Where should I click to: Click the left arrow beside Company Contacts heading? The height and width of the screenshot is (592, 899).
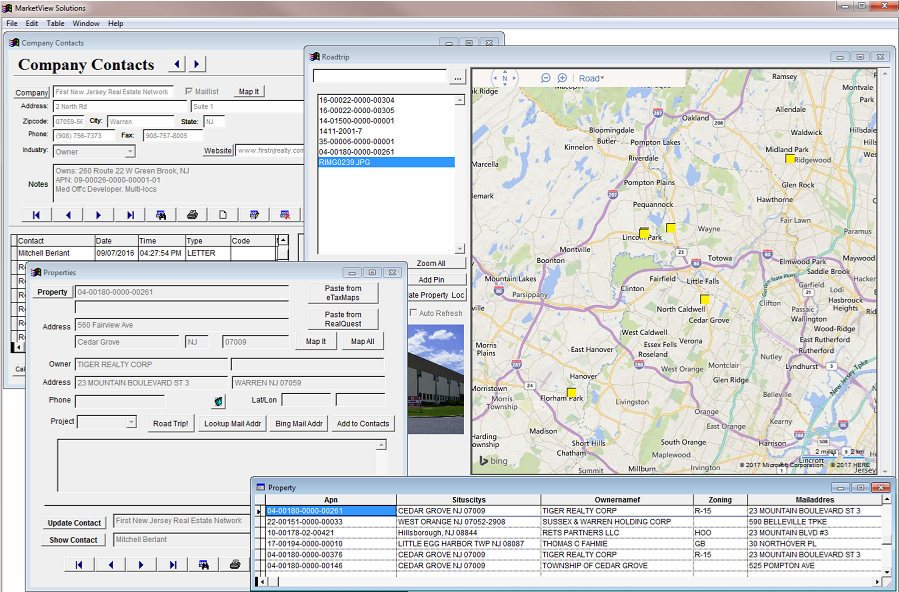(177, 64)
